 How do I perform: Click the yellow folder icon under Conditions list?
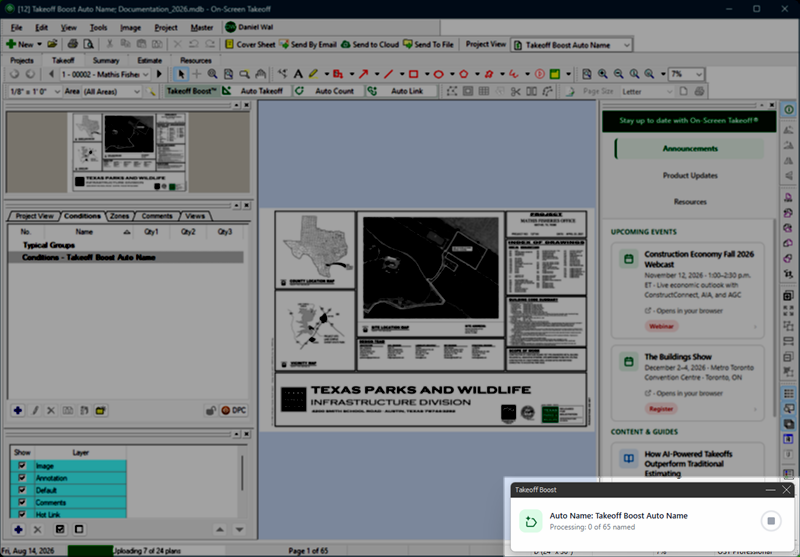click(101, 411)
